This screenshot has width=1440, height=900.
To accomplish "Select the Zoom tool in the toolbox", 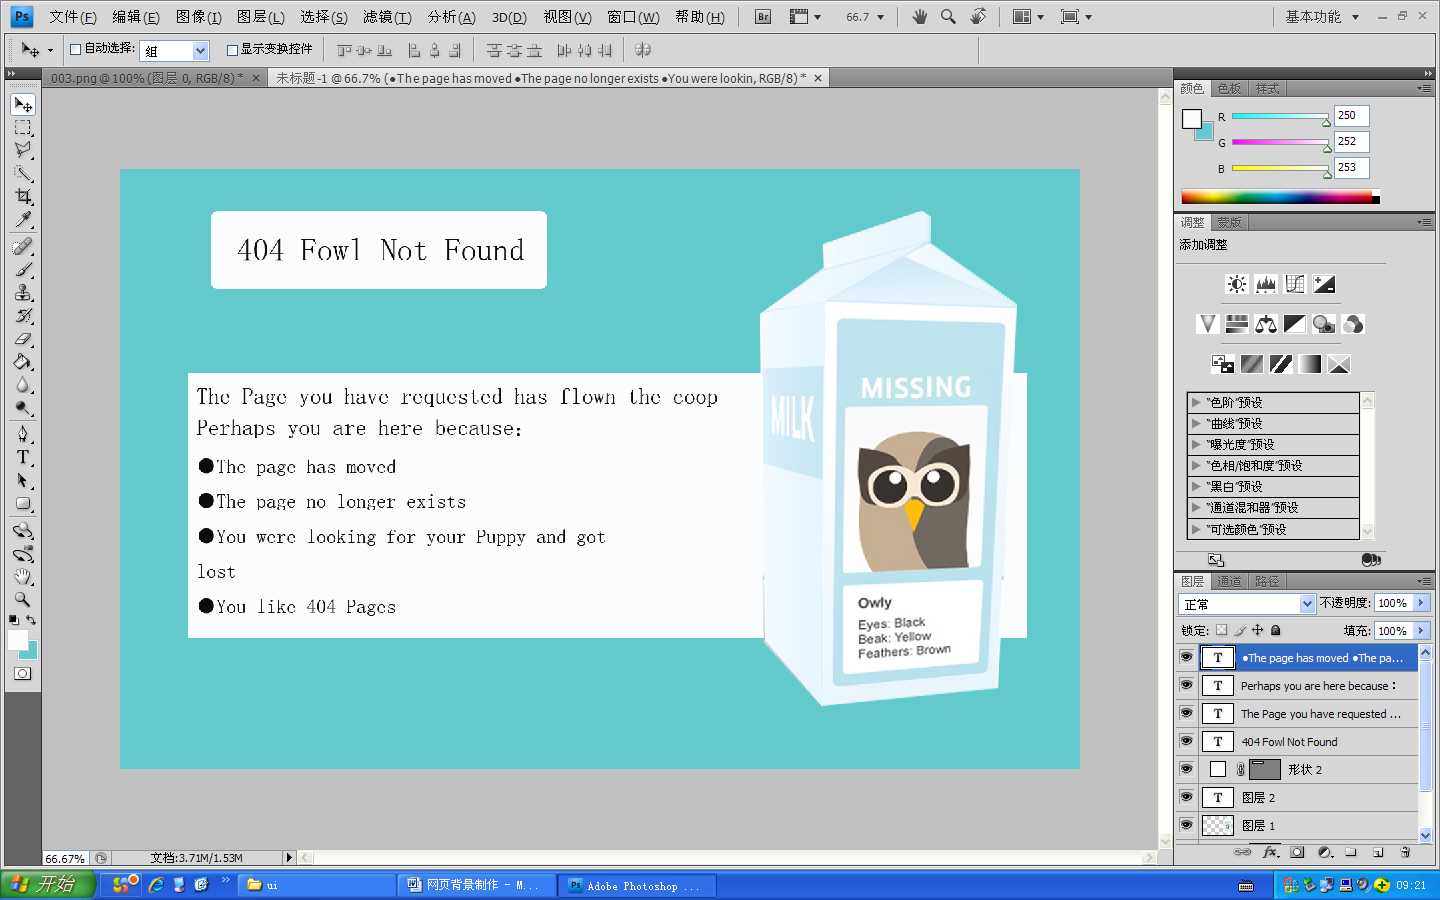I will coord(23,600).
